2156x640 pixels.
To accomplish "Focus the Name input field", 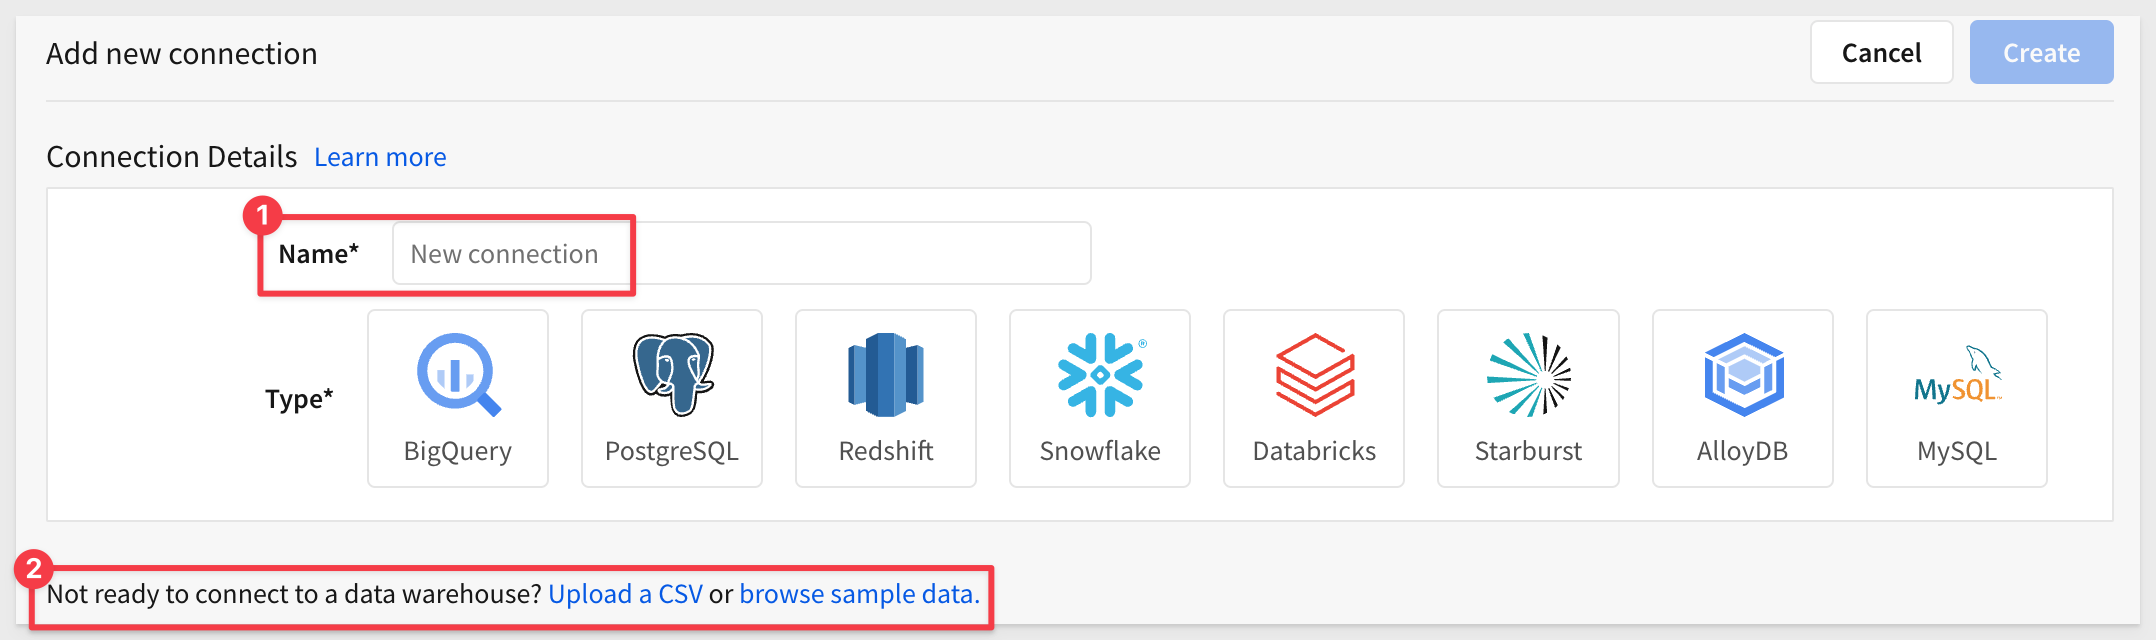I will pyautogui.click(x=741, y=254).
